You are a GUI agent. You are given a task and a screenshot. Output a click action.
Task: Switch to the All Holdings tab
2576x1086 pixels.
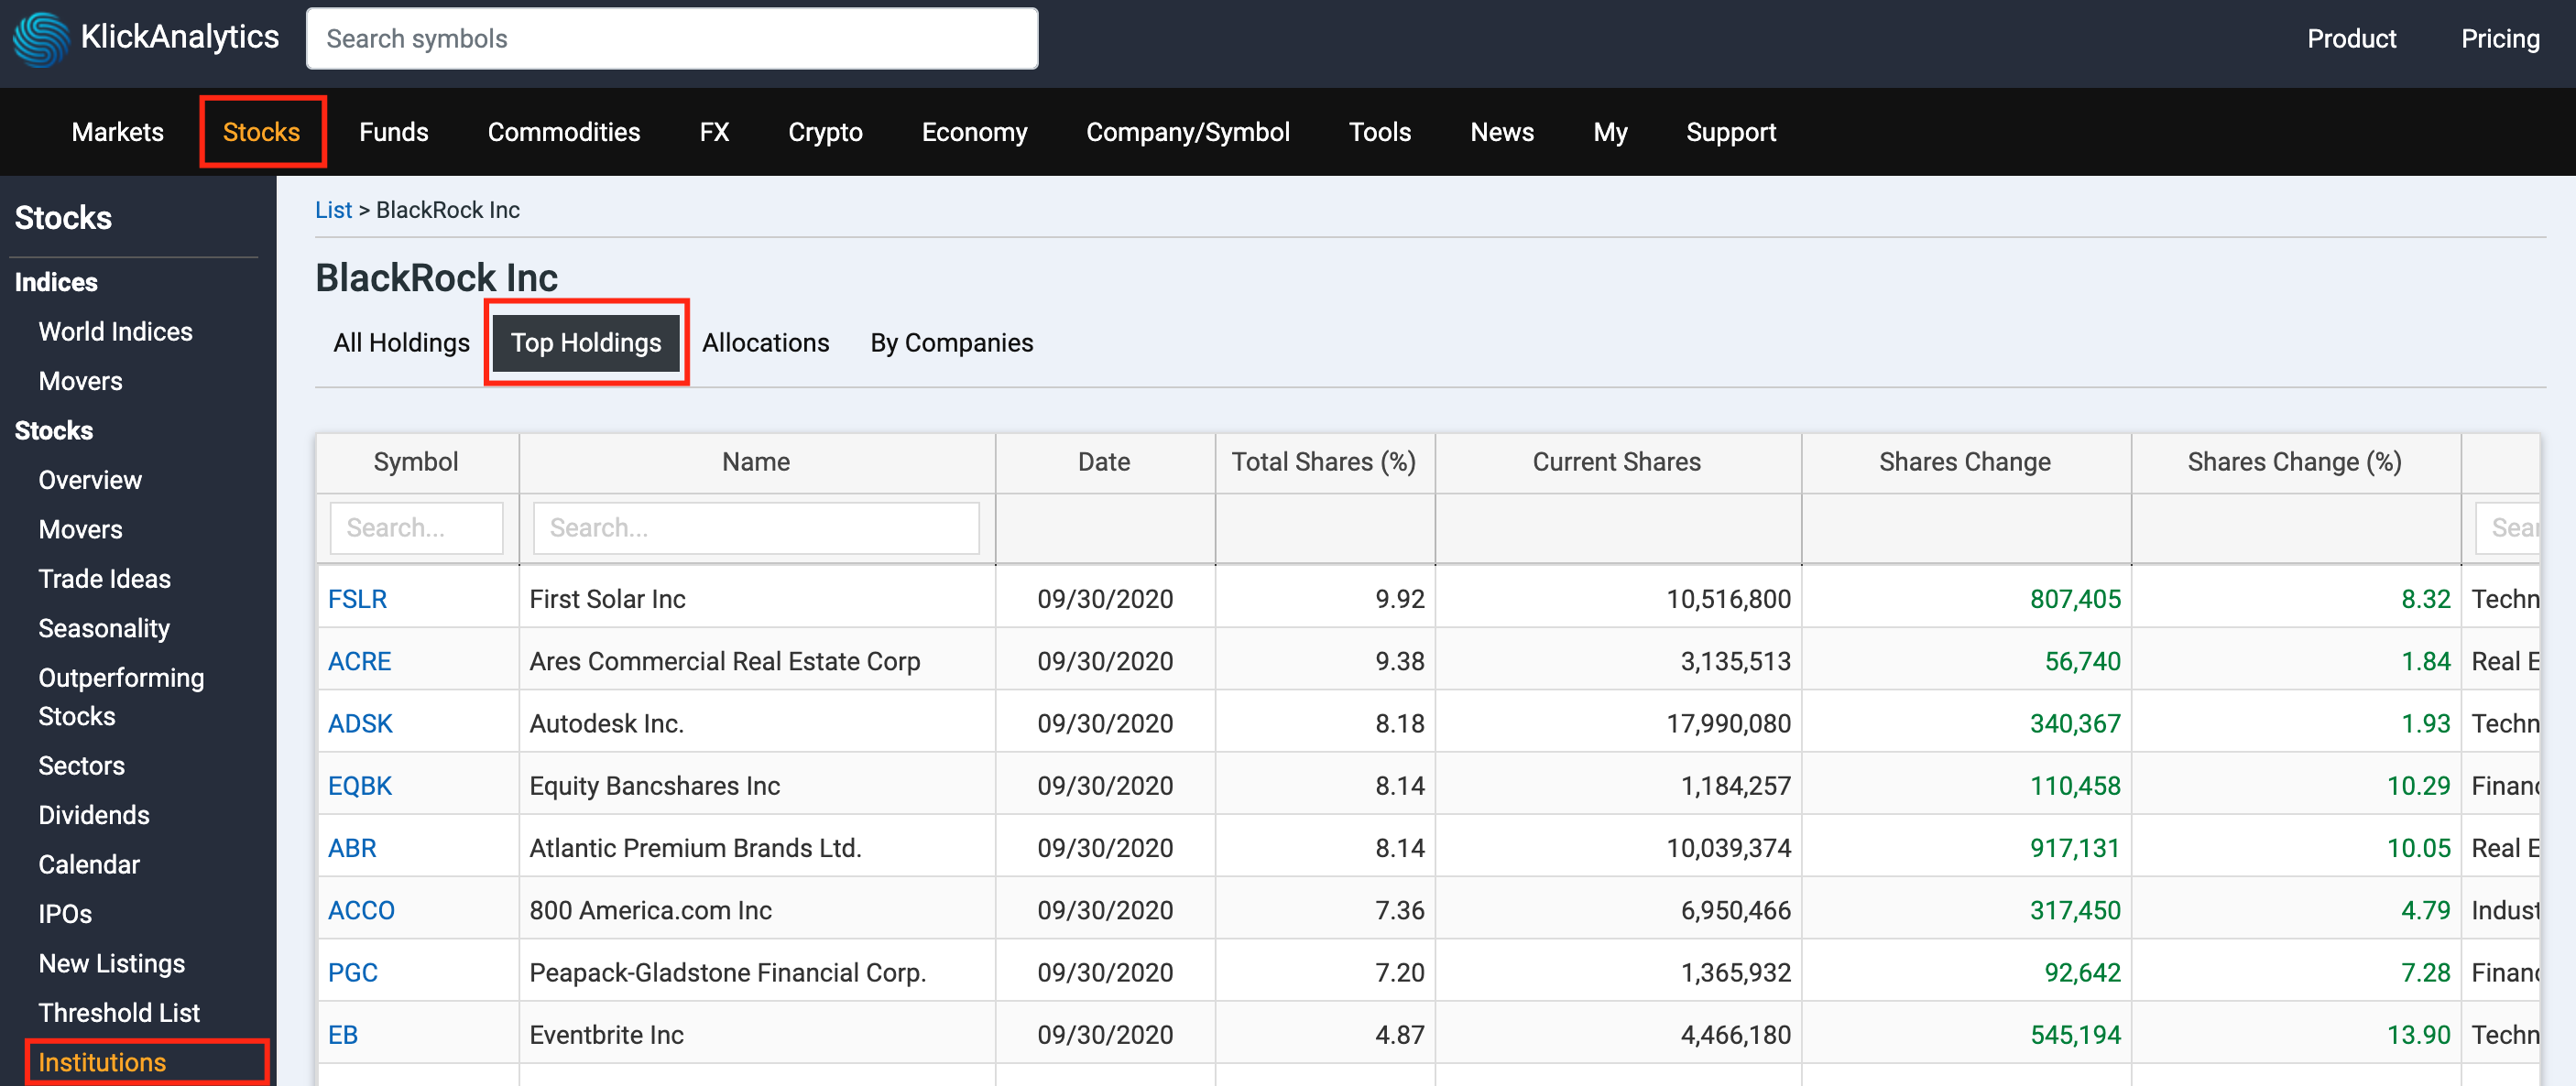[x=401, y=343]
